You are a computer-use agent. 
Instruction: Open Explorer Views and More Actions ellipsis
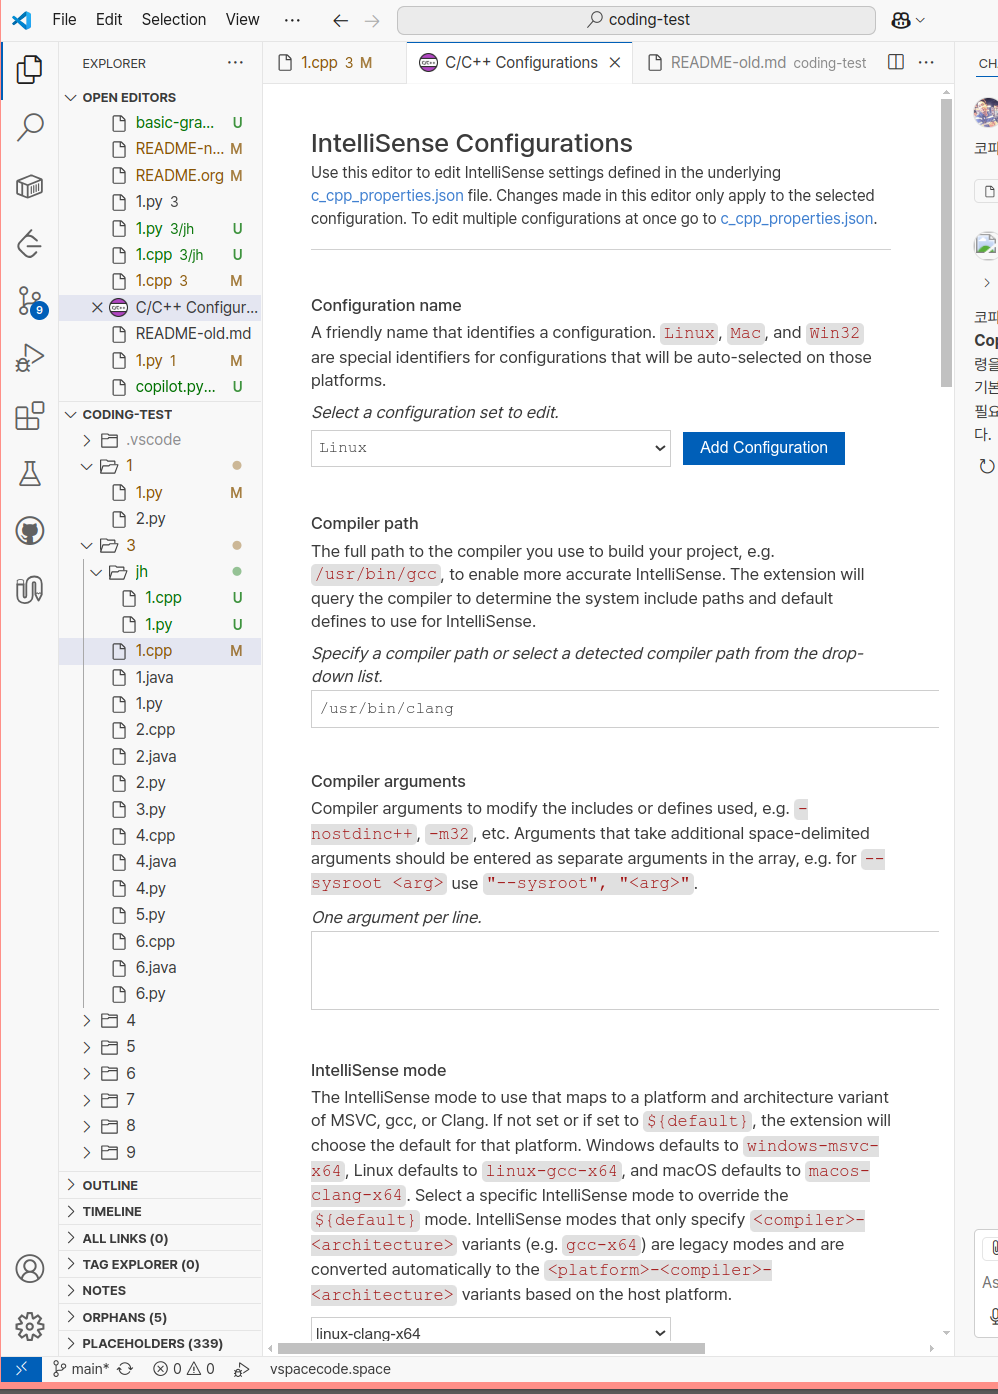click(235, 62)
